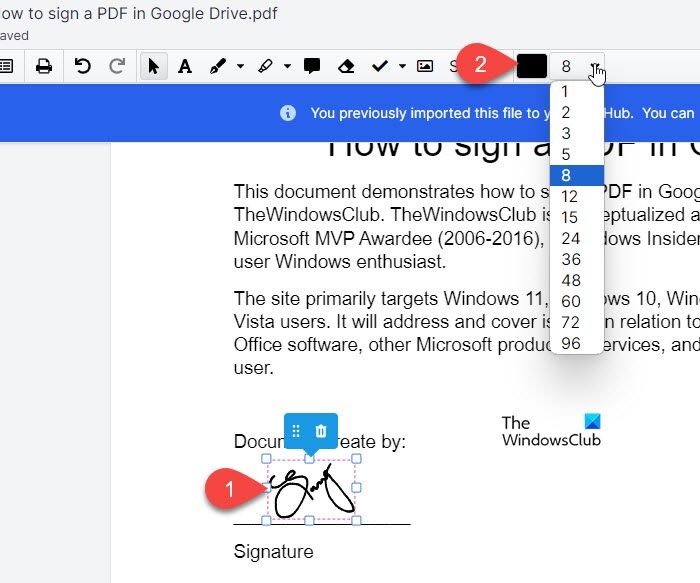
Task: Pick size 15 in the dropdown
Action: [577, 217]
